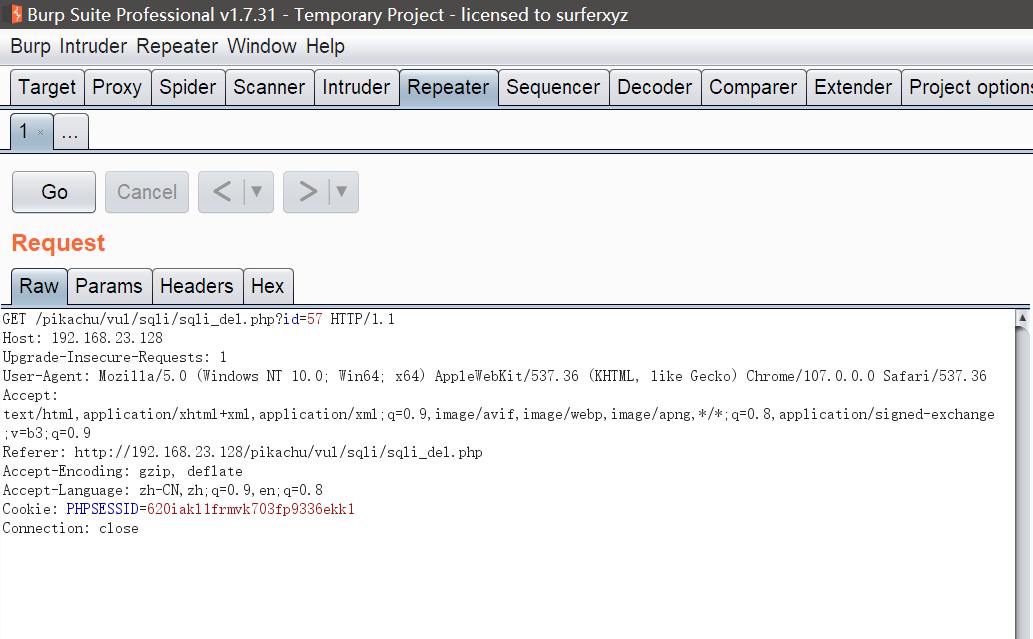Add a new repeater tab with the ... tab
The width and height of the screenshot is (1033, 639).
(x=71, y=132)
